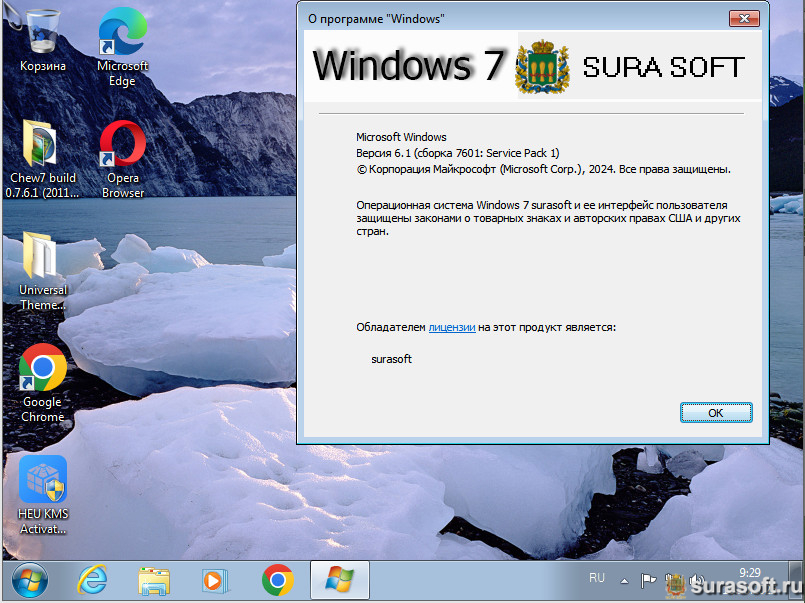The image size is (805, 603).
Task: Click the clock showing 9:29
Action: click(749, 572)
